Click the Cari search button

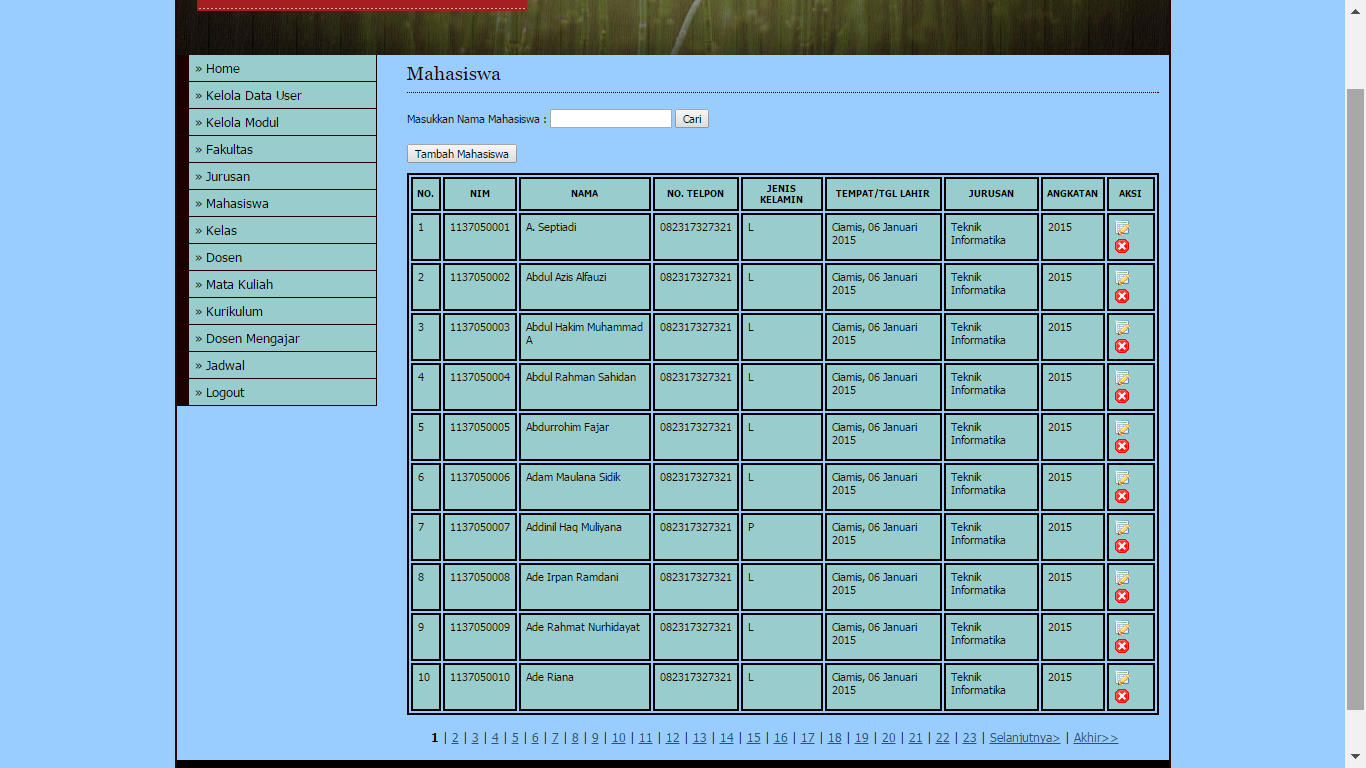pos(691,119)
